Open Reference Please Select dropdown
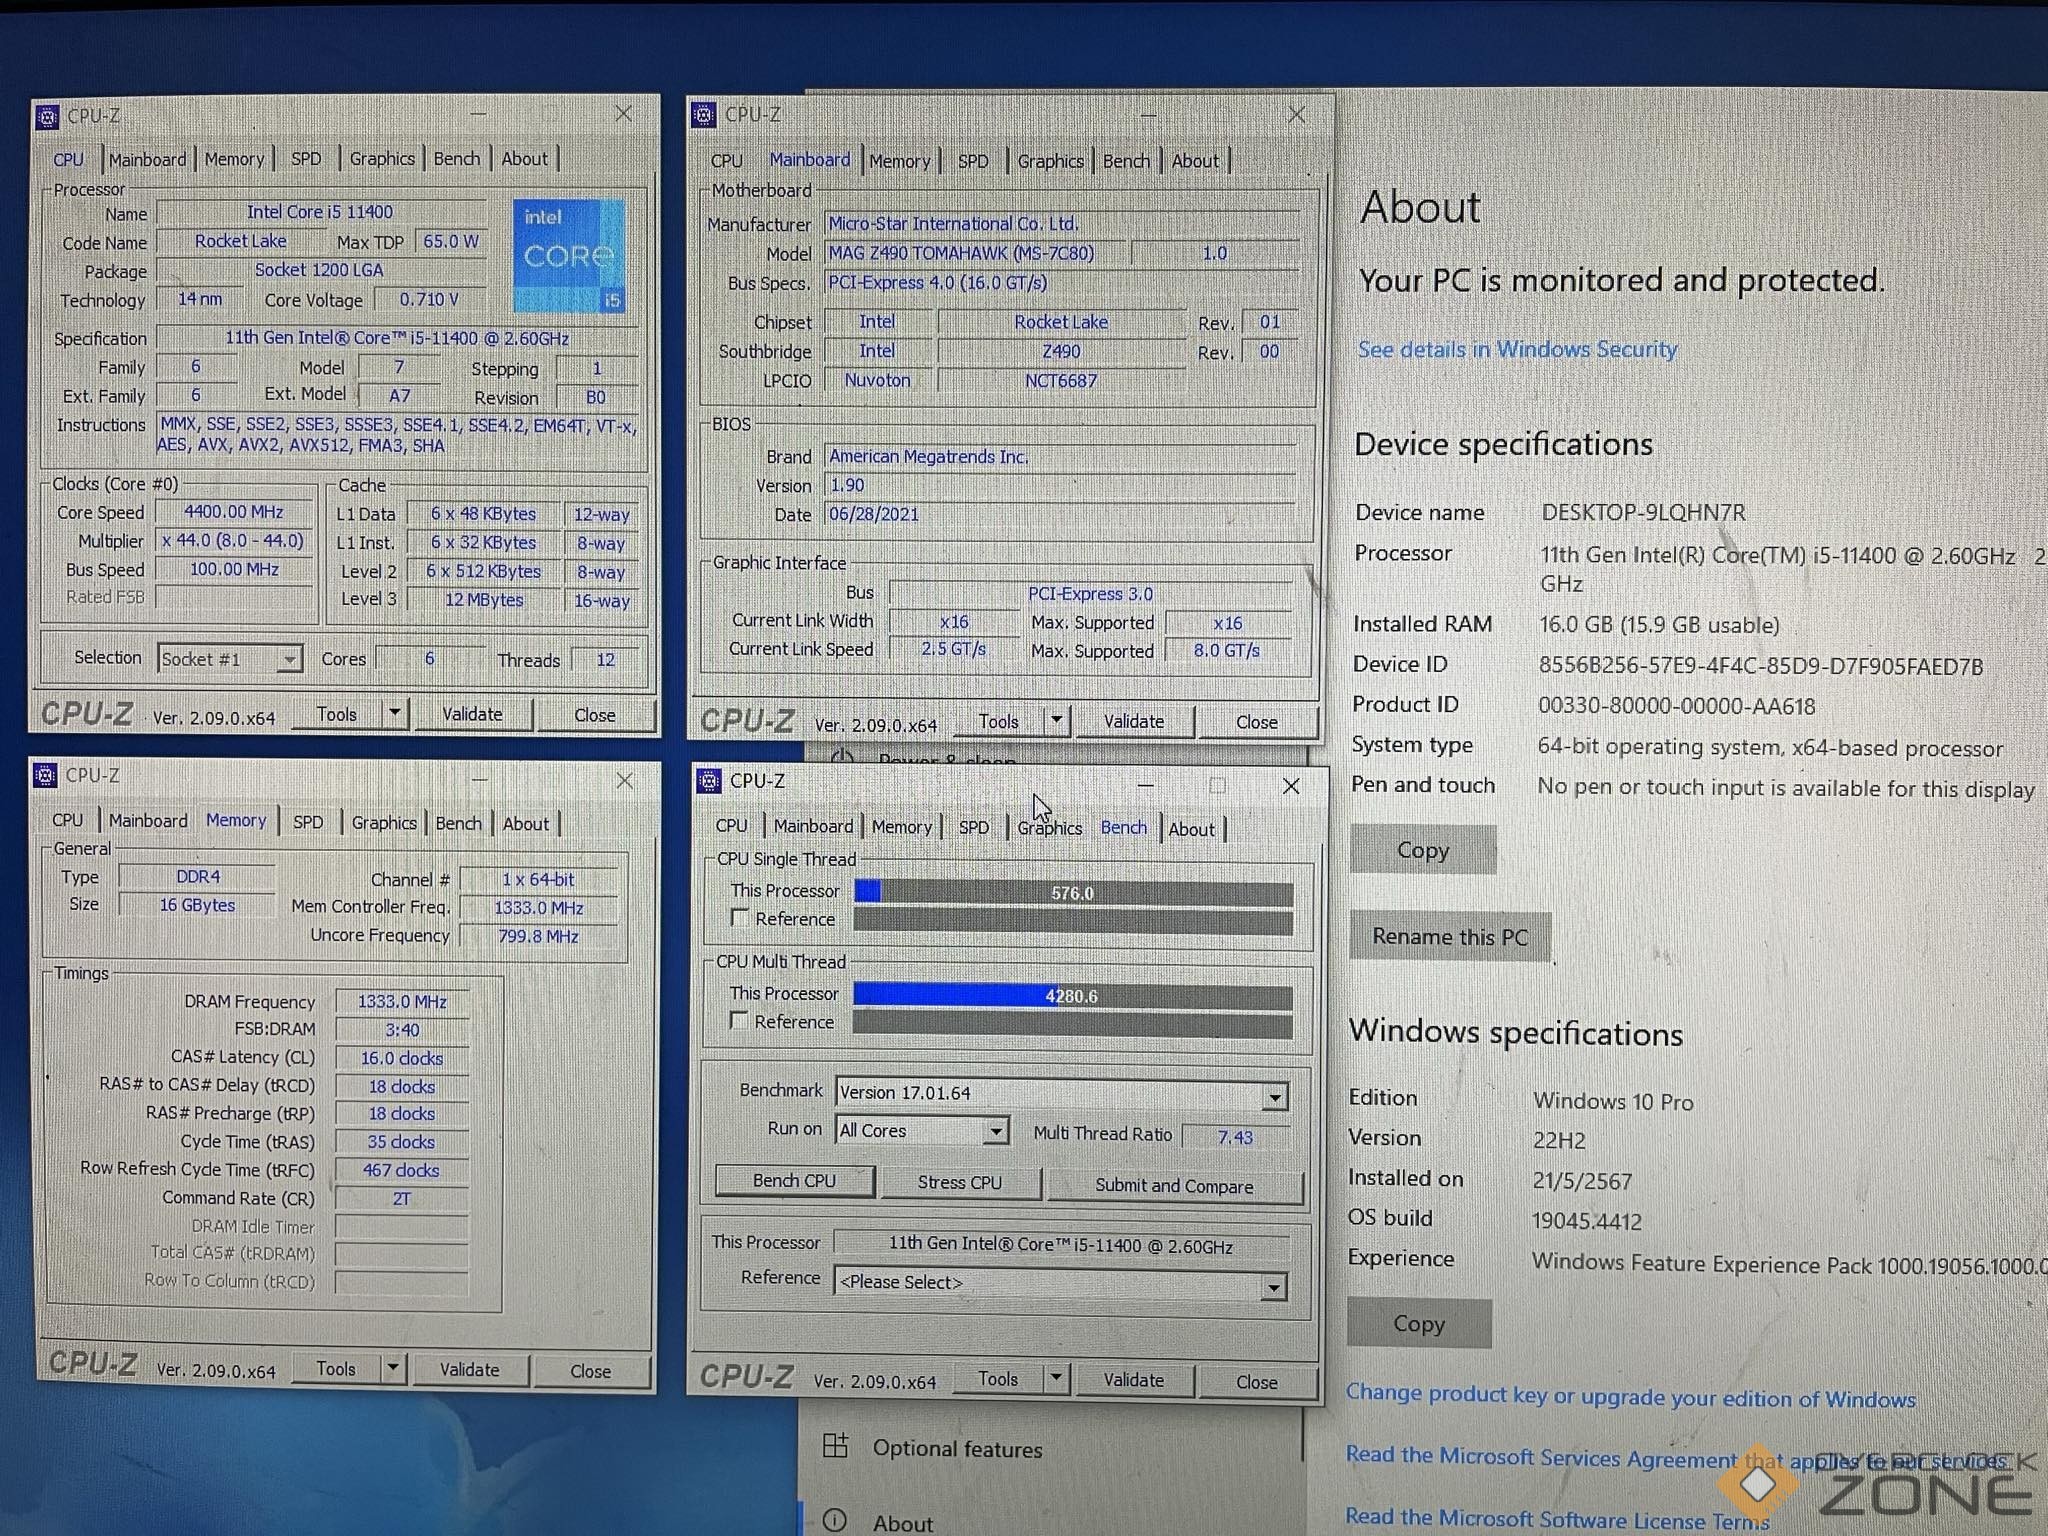 coord(1273,1286)
